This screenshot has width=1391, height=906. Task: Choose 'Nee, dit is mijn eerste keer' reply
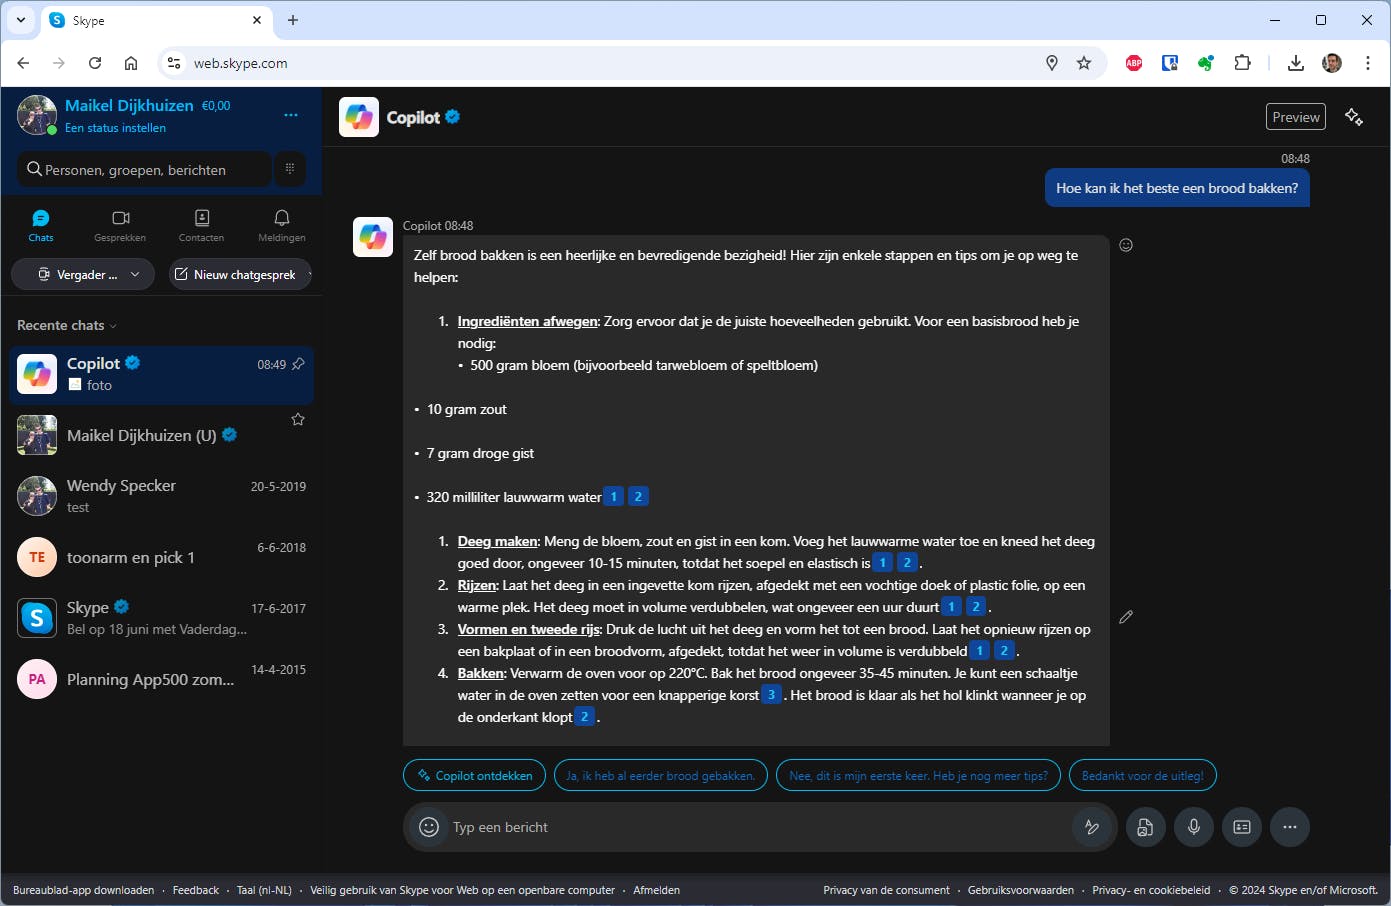(x=918, y=775)
